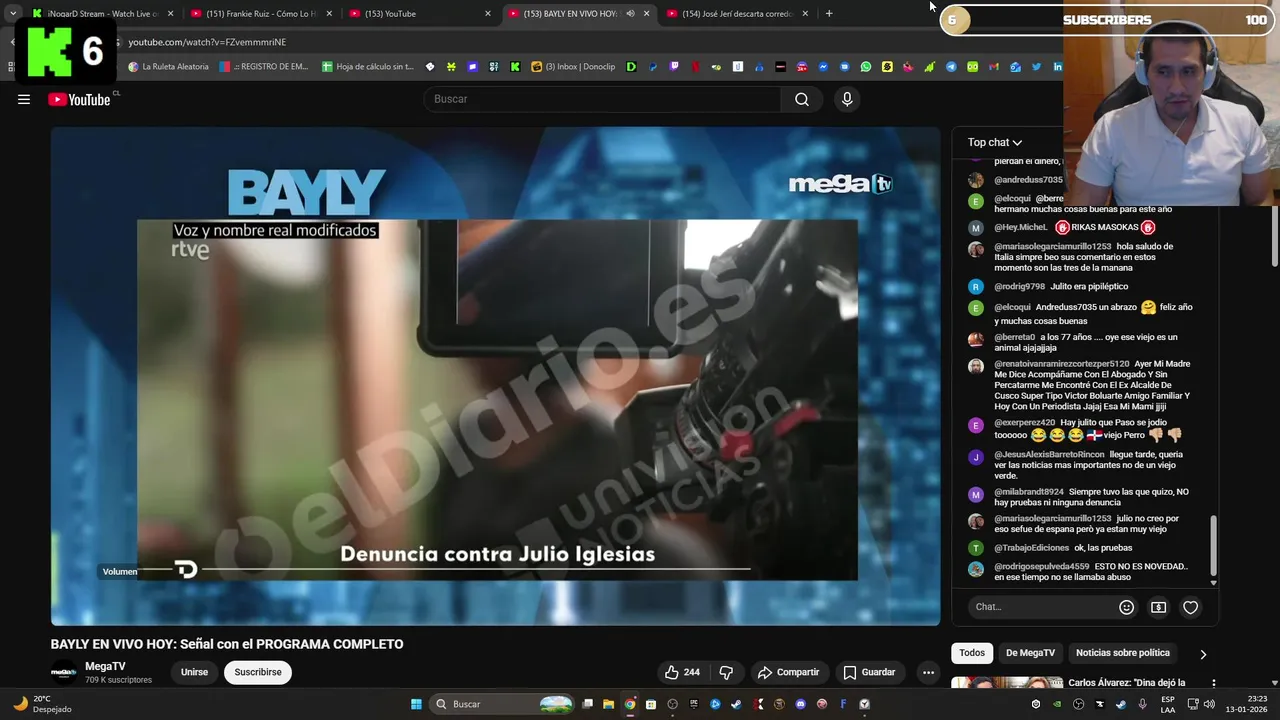Select Noticias sobre política chip
This screenshot has height=720, width=1280.
tap(1122, 653)
